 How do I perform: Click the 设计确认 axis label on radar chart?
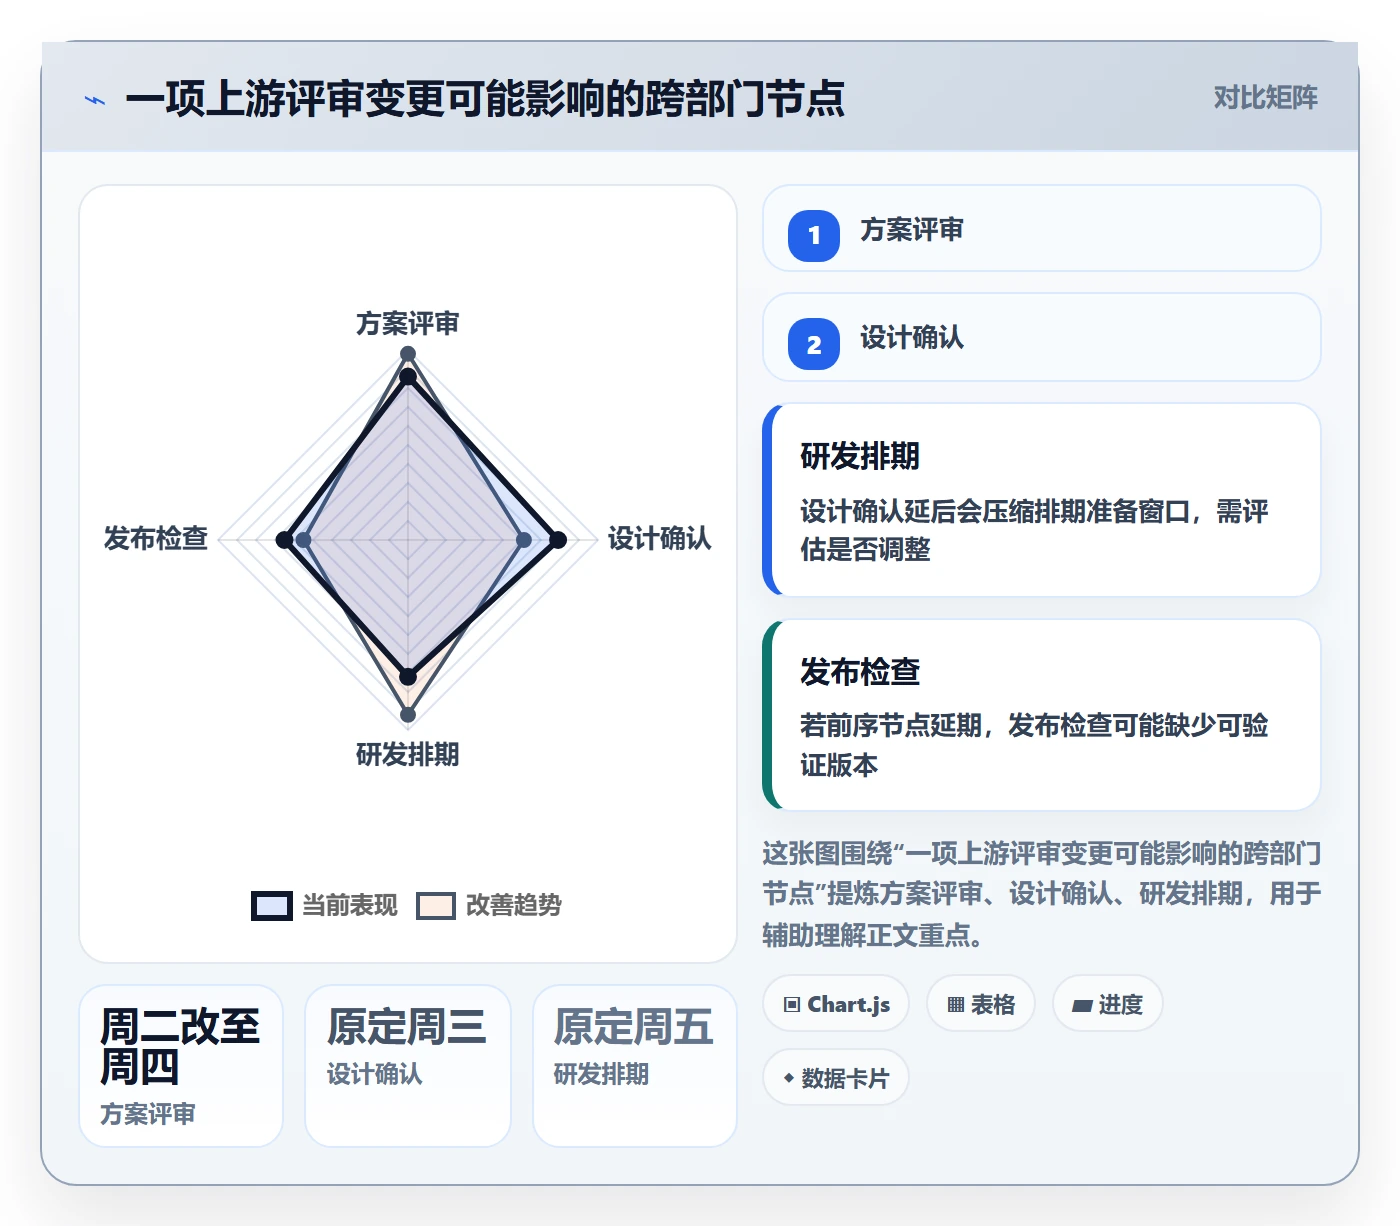coord(660,539)
